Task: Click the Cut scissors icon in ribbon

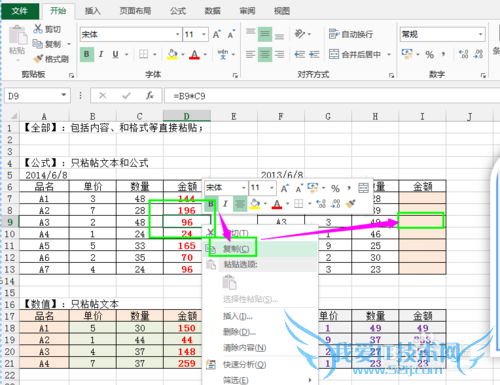Action: click(38, 29)
